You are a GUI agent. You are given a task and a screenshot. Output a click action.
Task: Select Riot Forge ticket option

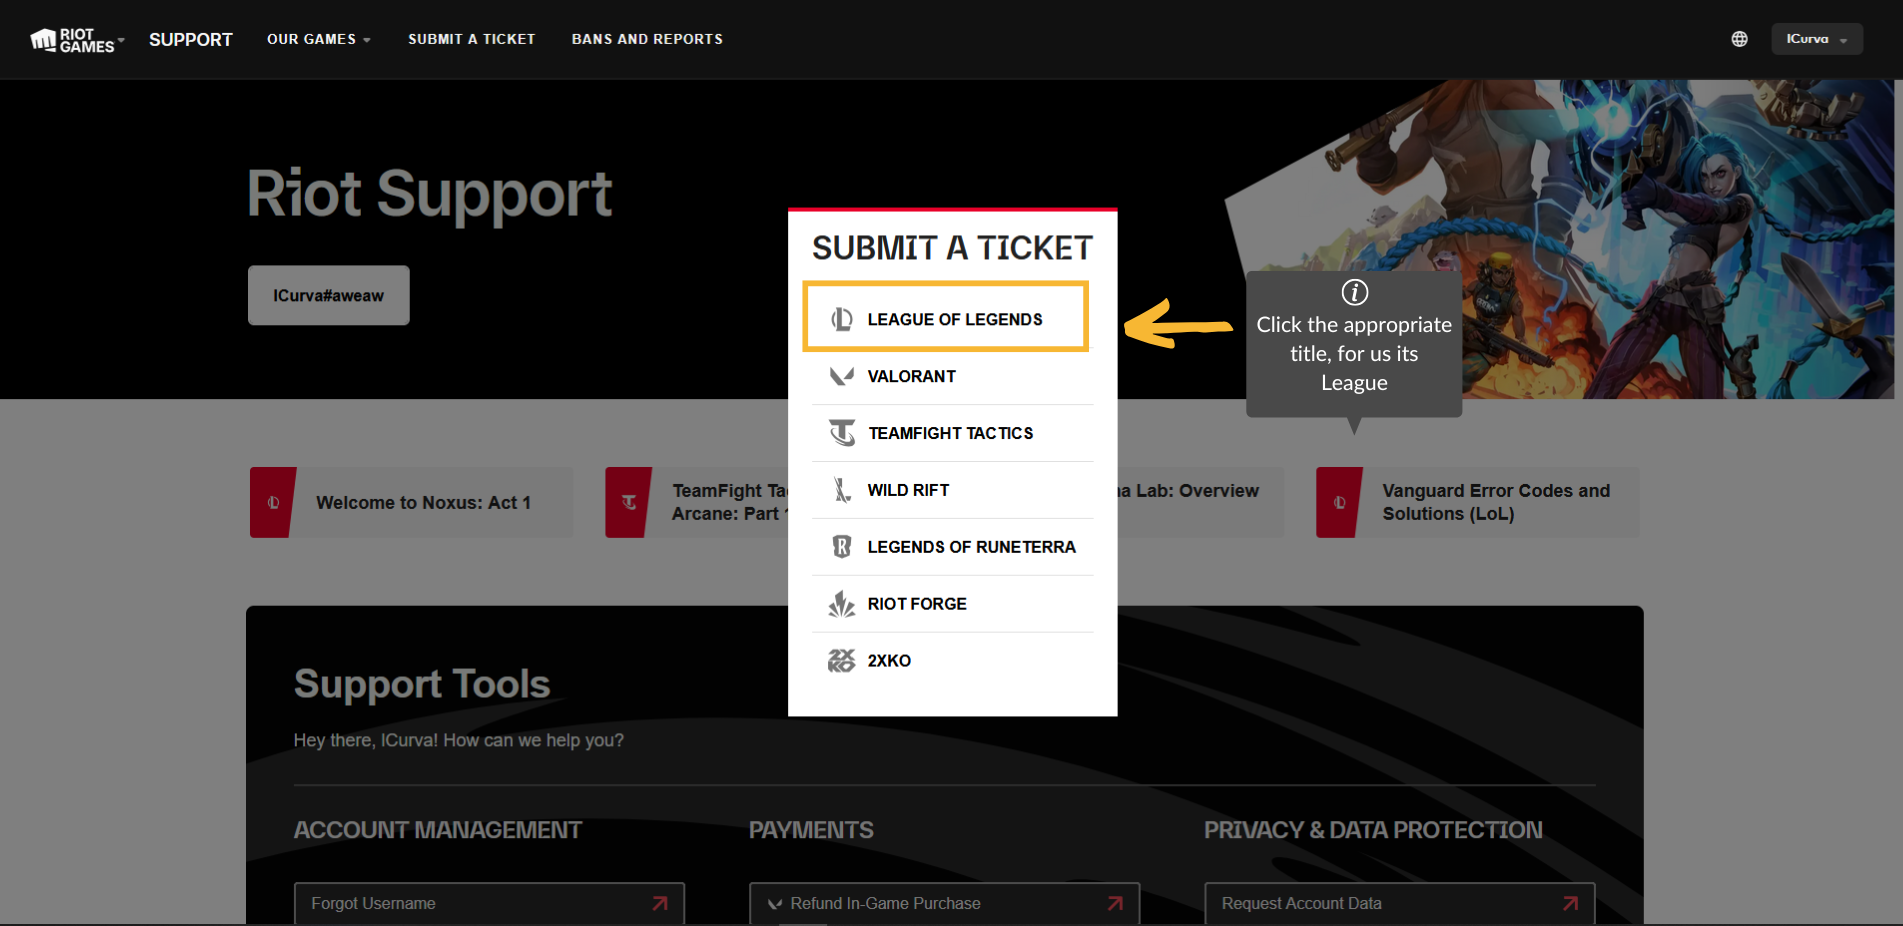(x=953, y=604)
